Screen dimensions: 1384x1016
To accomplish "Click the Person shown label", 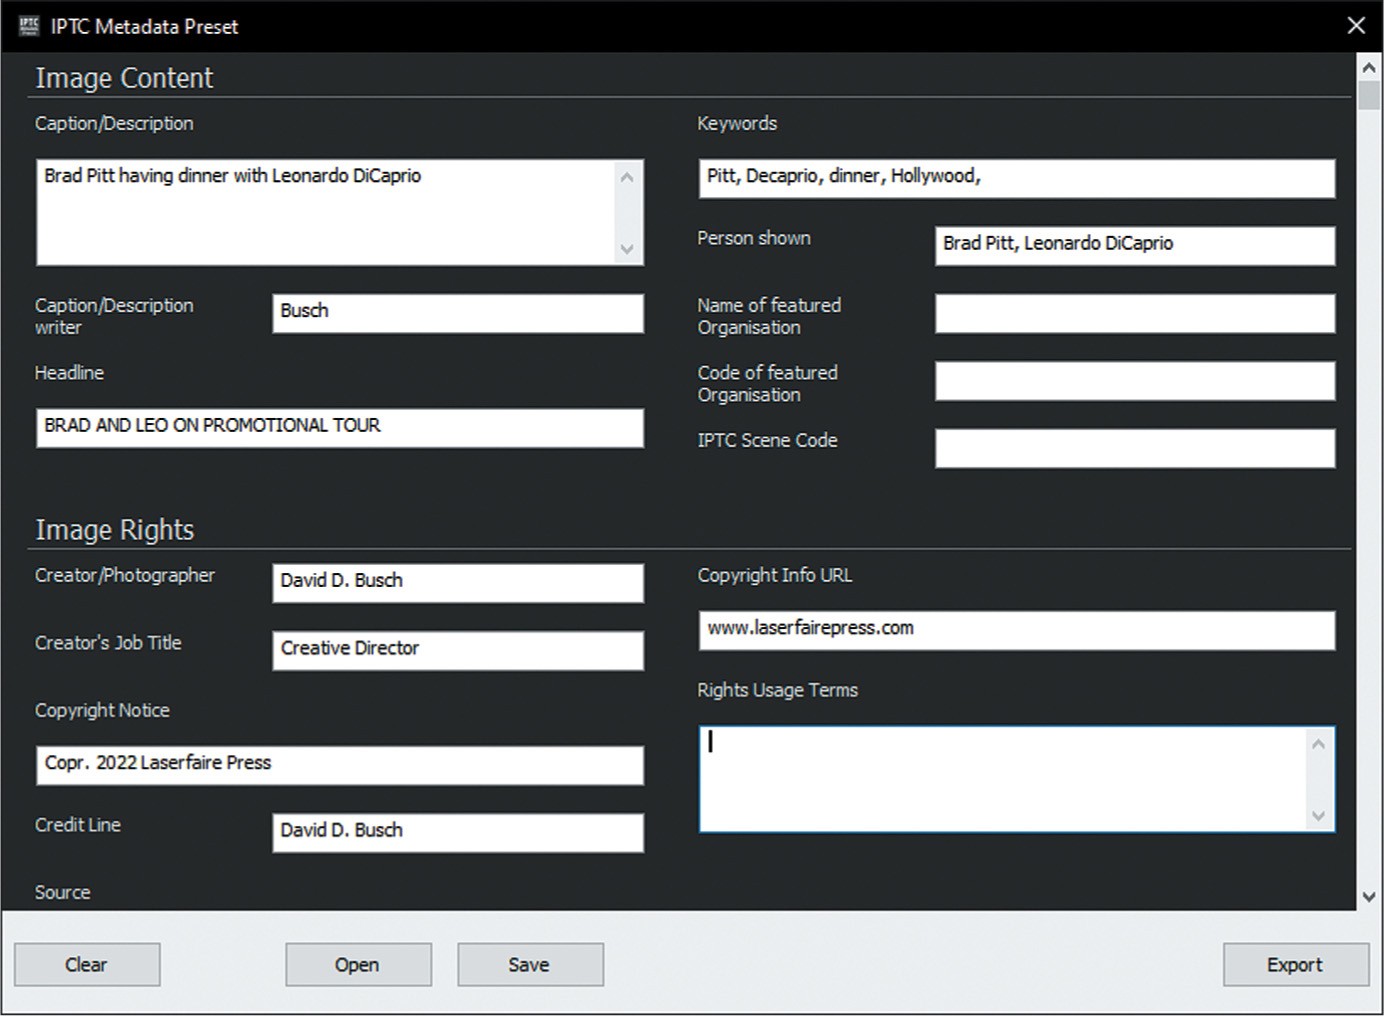I will tap(754, 238).
